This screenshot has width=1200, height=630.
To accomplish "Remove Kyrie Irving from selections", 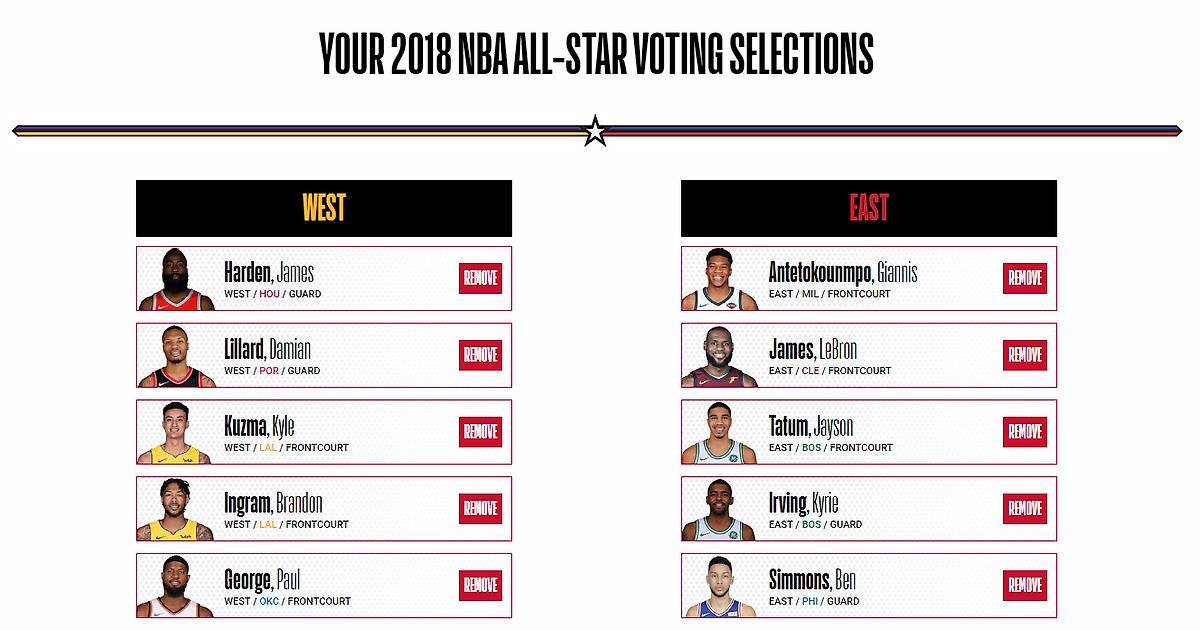I will point(1024,508).
